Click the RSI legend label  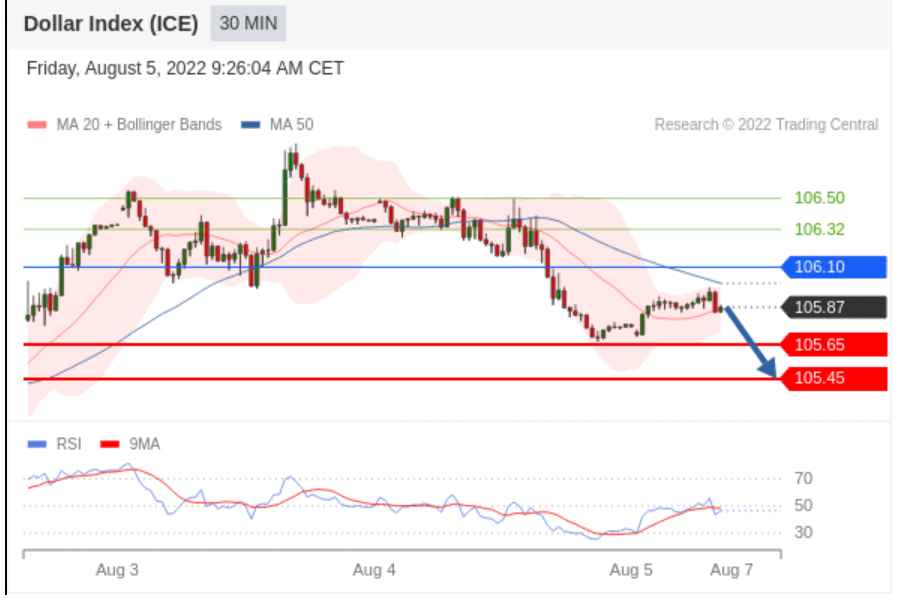point(69,444)
